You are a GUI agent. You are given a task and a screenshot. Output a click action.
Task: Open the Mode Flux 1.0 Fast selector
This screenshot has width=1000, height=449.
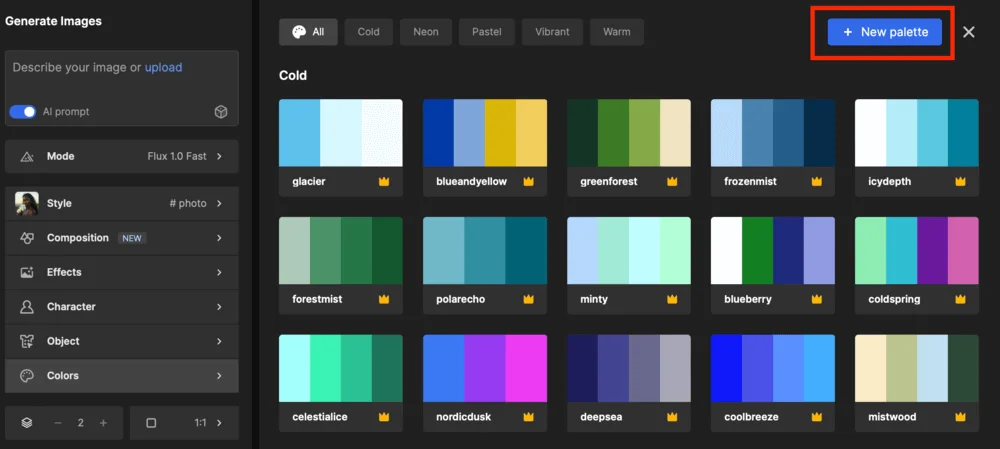pos(121,157)
